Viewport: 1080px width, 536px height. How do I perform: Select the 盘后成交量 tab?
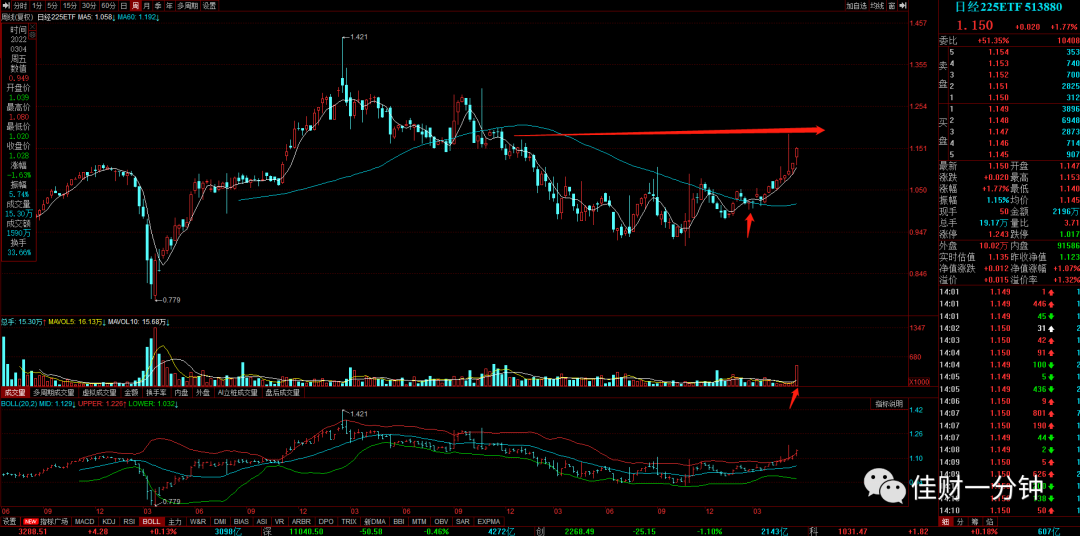click(283, 393)
